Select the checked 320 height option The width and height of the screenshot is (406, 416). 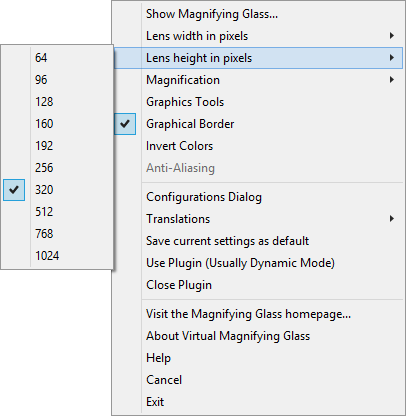click(x=57, y=190)
